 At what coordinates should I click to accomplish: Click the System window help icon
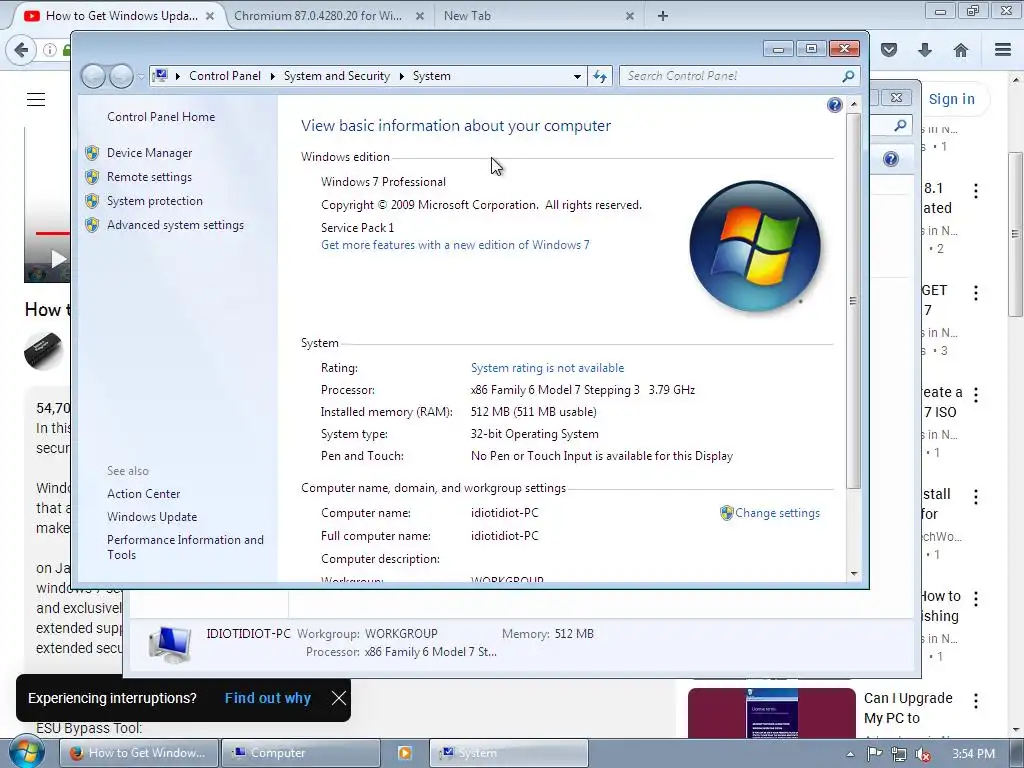point(834,105)
